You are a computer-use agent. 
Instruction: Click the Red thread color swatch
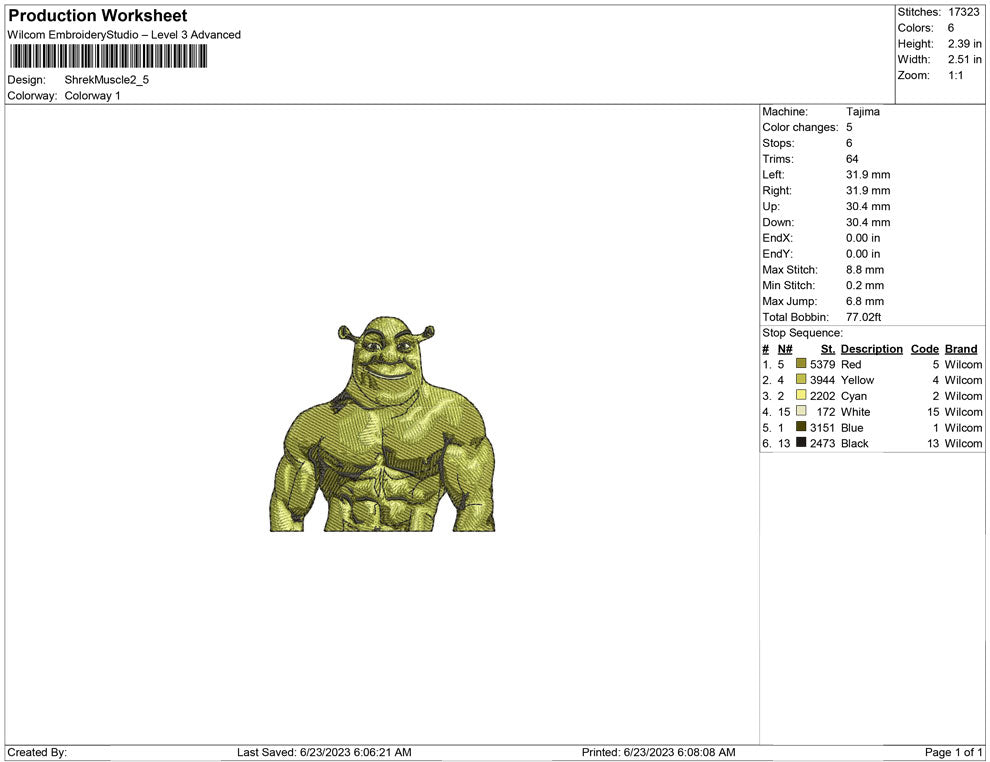point(801,364)
